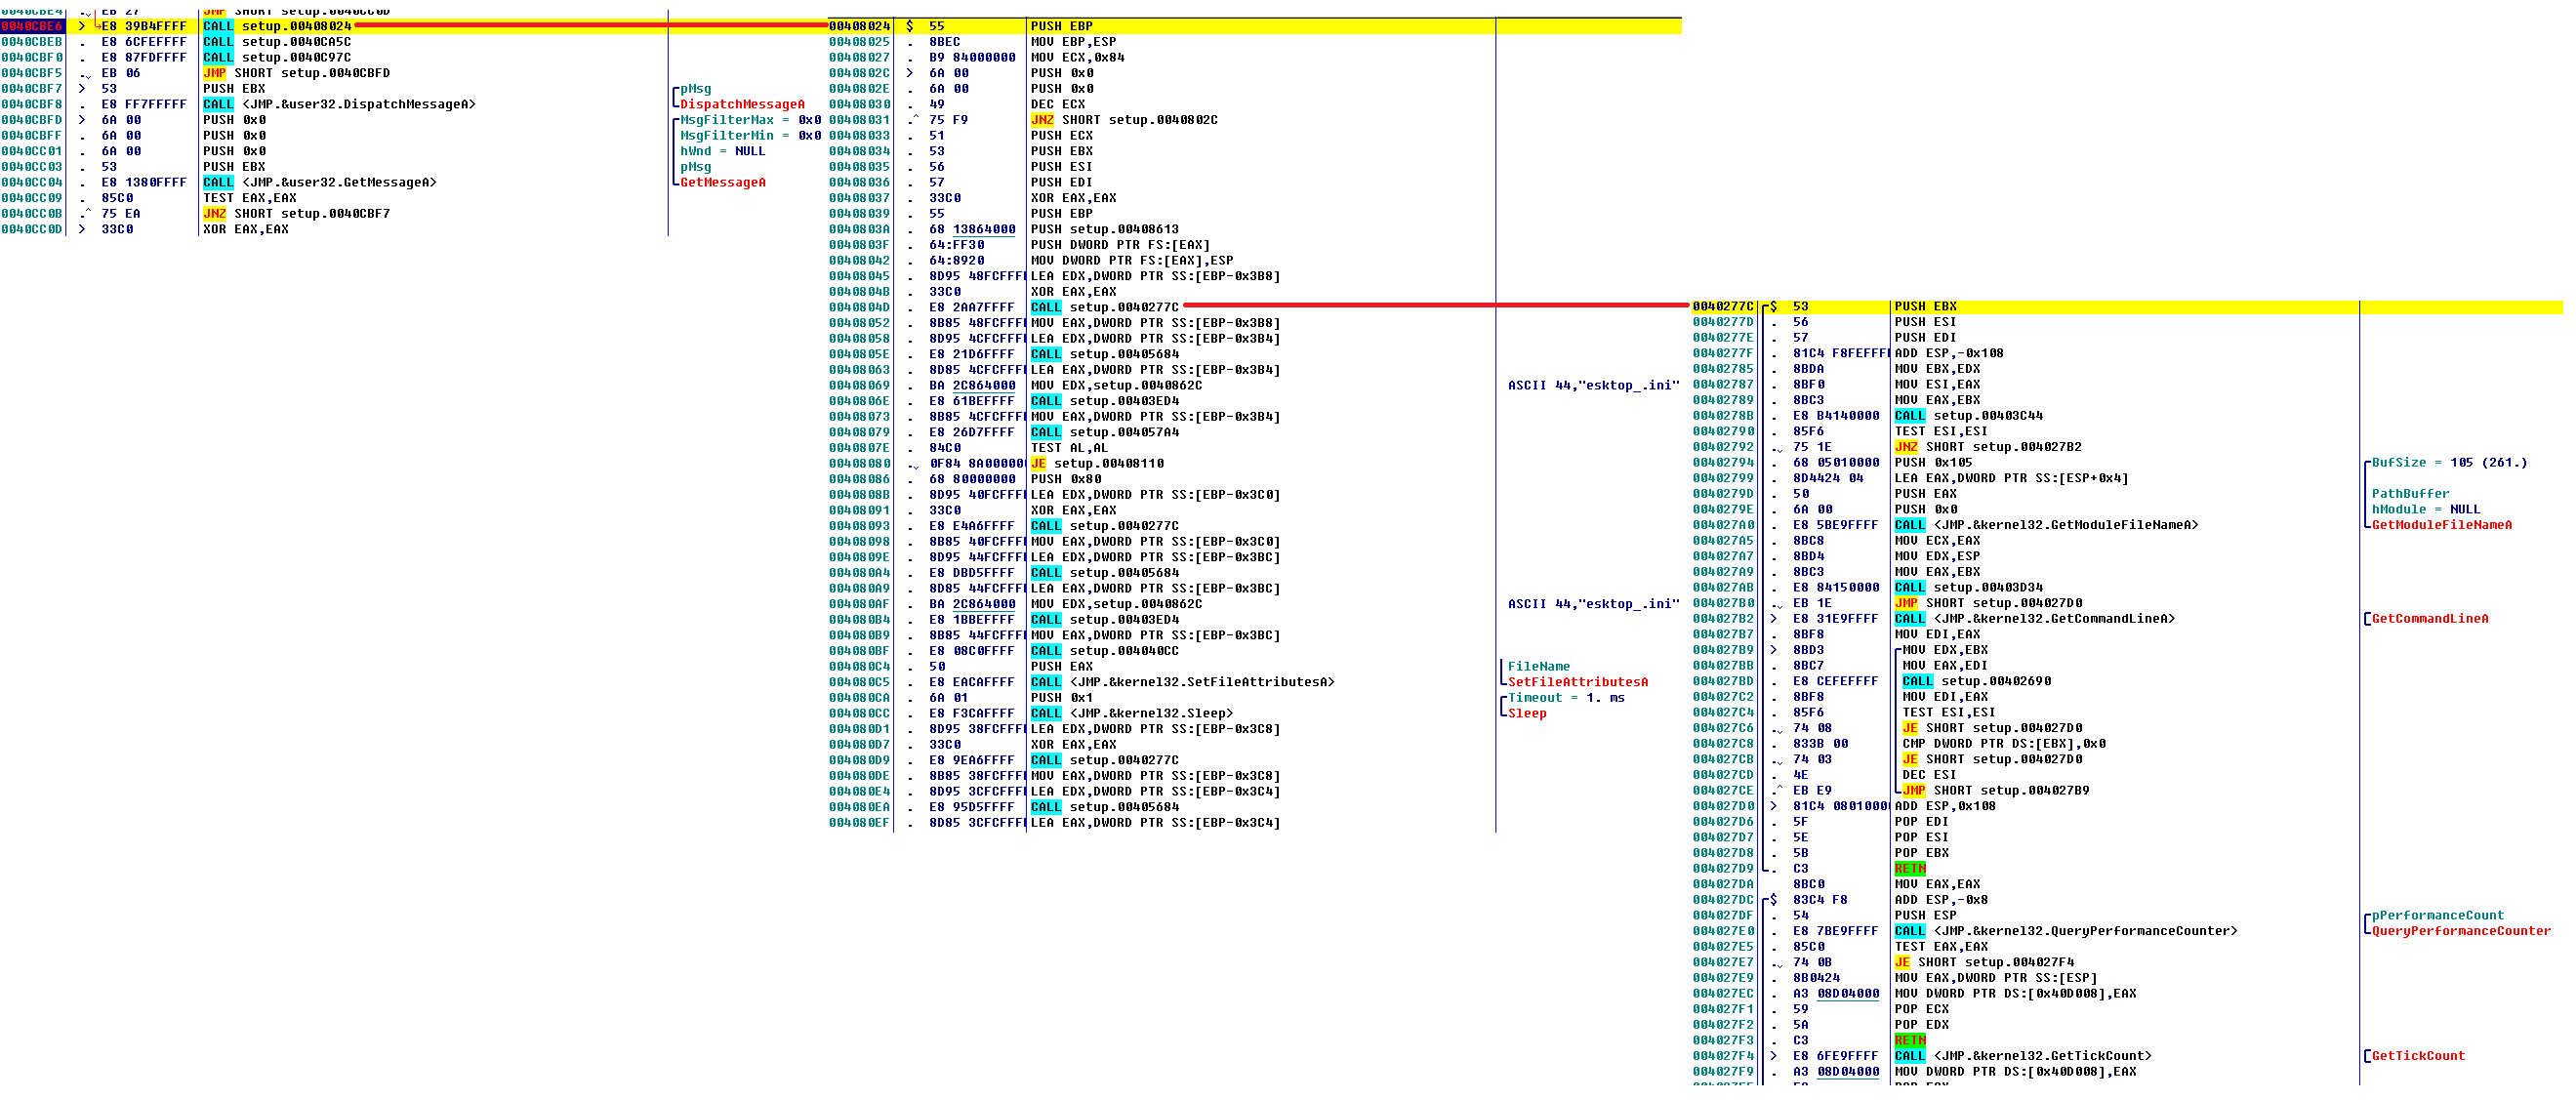Click the red DispatchMessageA comment
The width and height of the screenshot is (2576, 1100).
pos(742,104)
